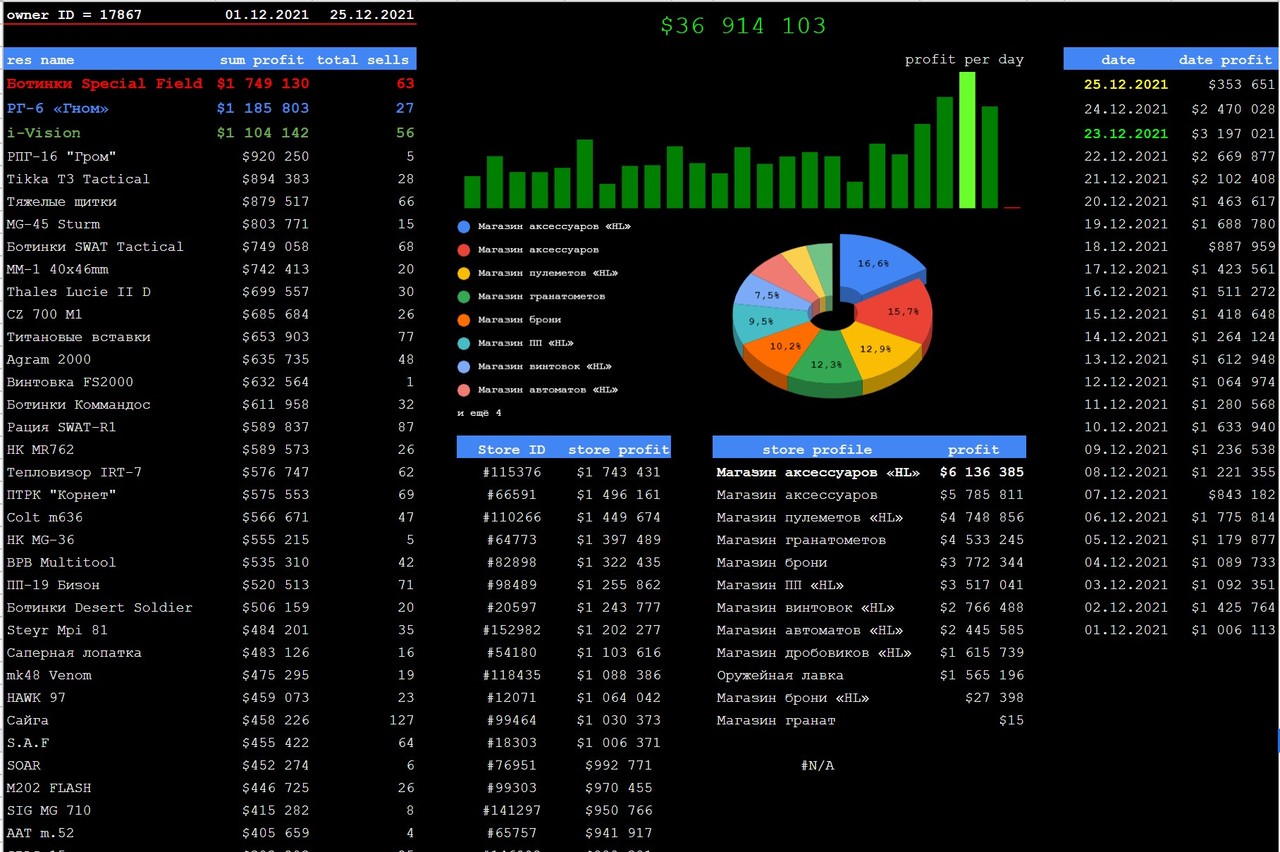1280x852 pixels.
Task: Select the 'Thales Lucie II D' cell
Action: (79, 292)
